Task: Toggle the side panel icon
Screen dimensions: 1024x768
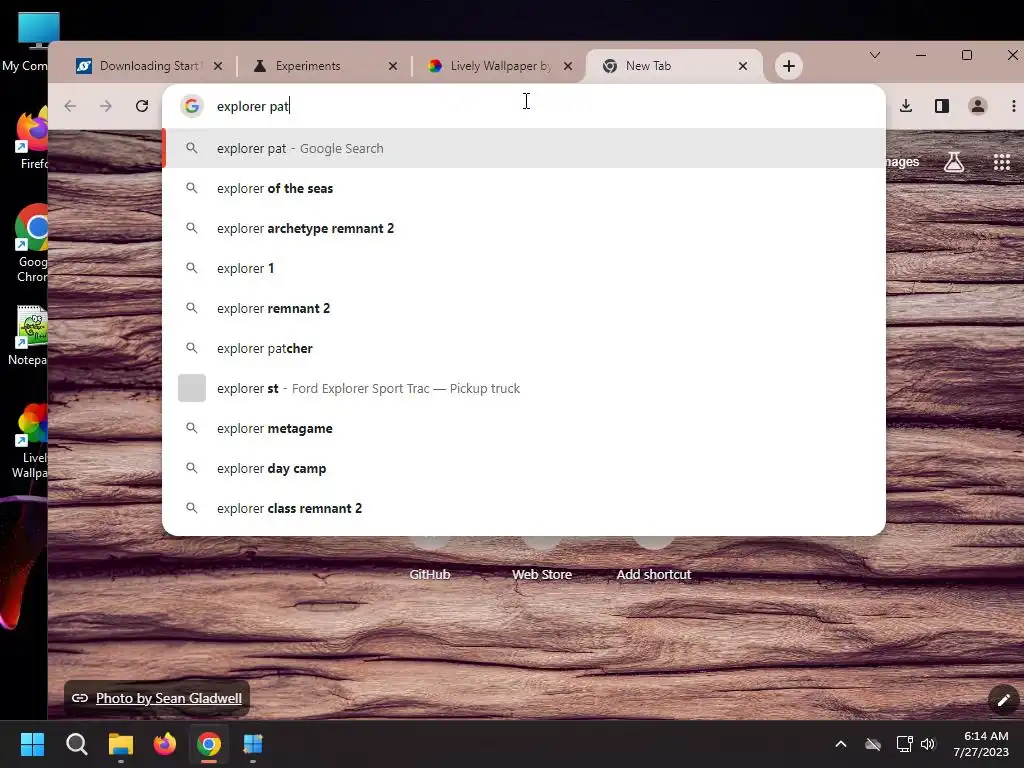Action: (x=942, y=106)
